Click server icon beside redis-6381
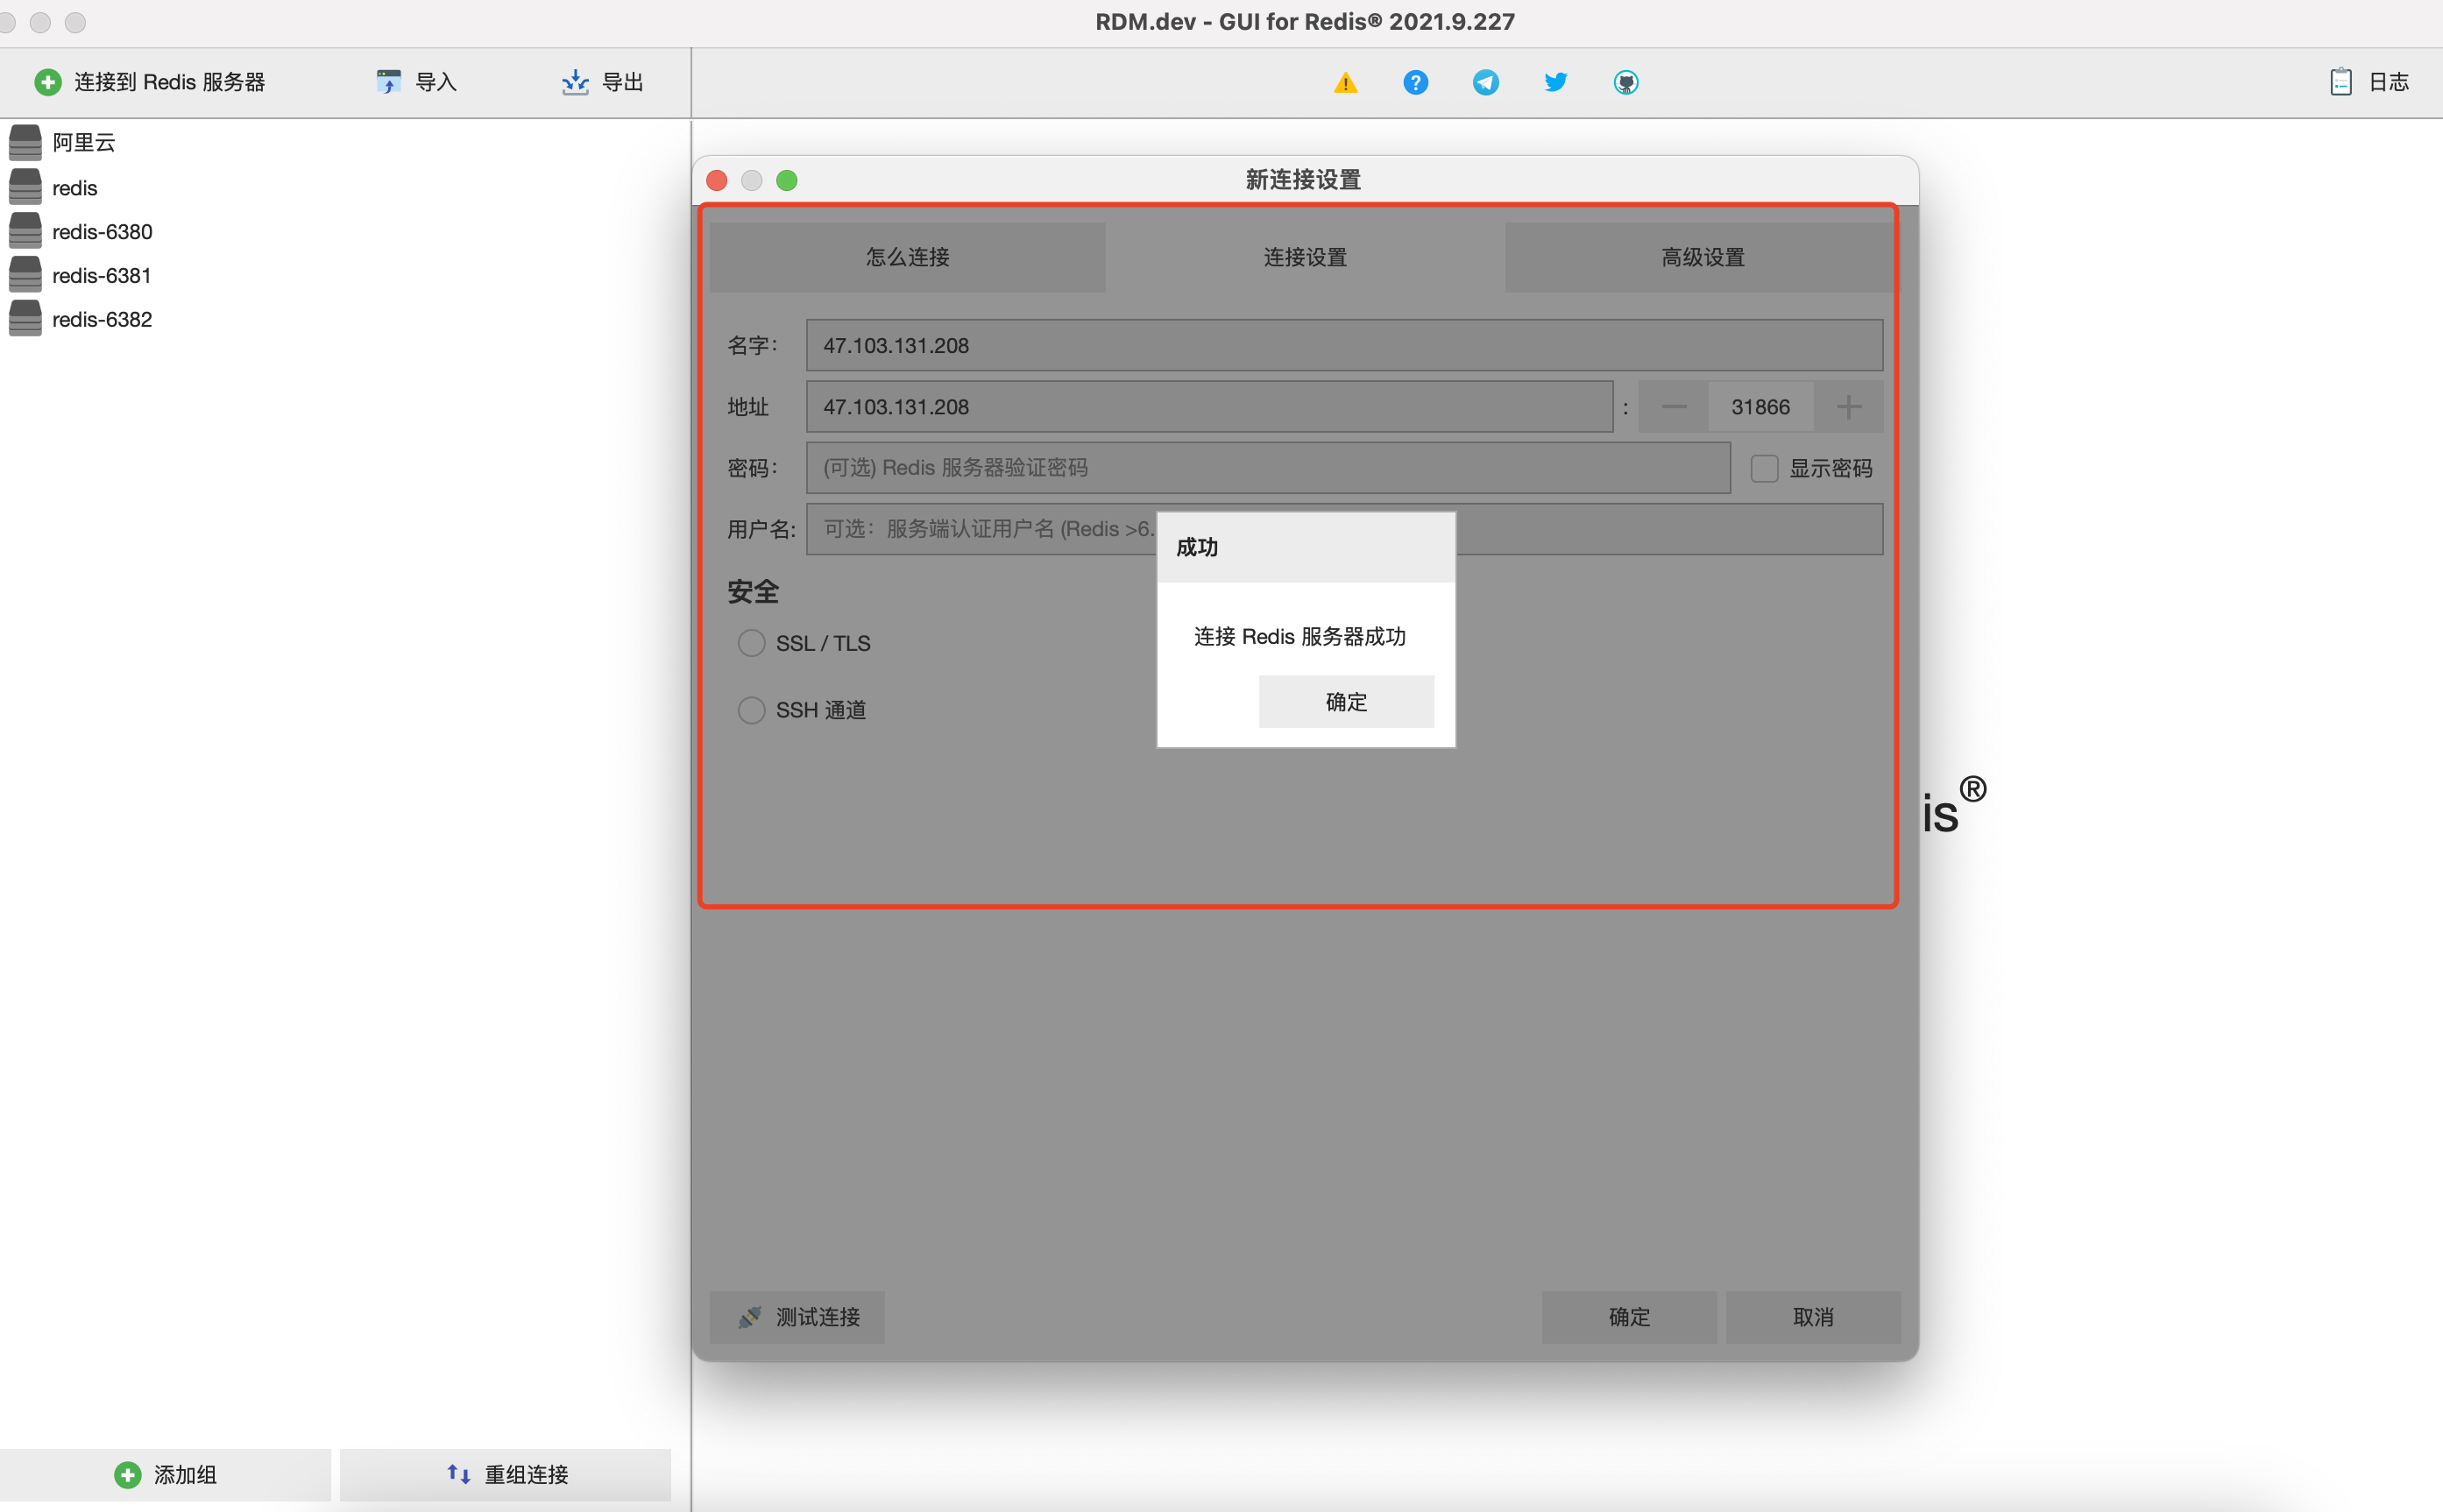Image resolution: width=2443 pixels, height=1512 pixels. [25, 275]
